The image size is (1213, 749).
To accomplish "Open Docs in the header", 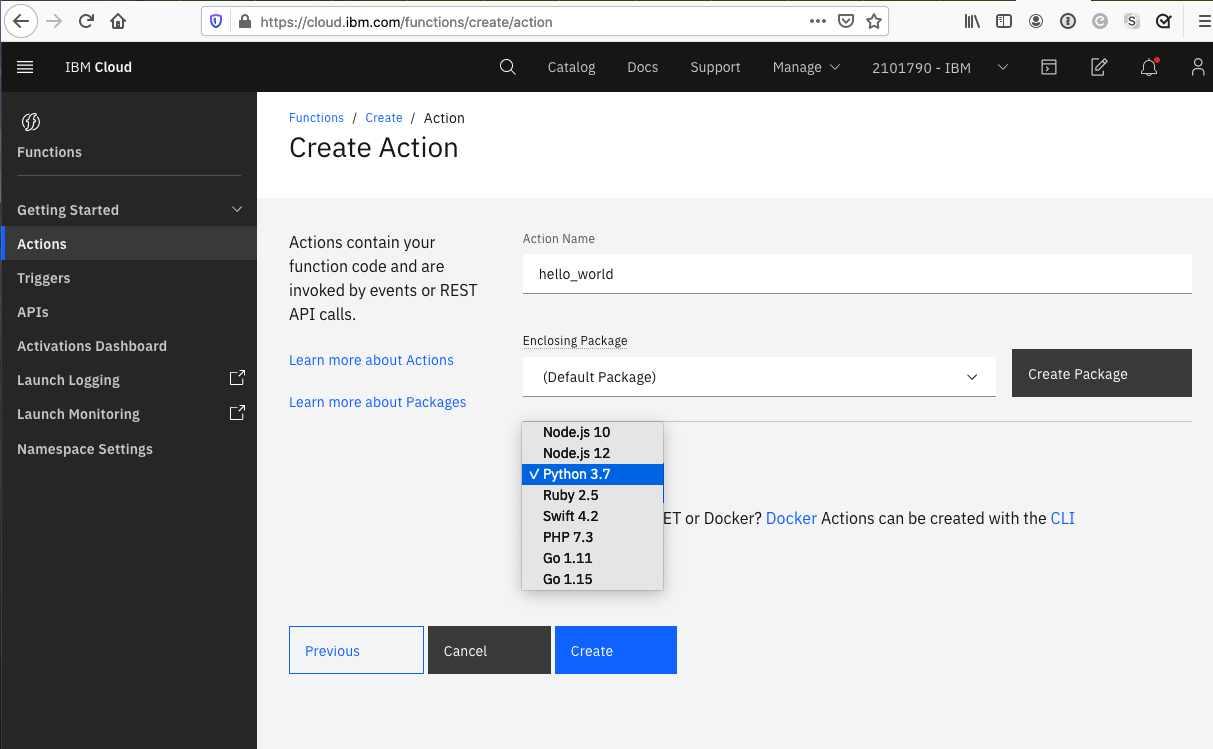I will coord(642,67).
